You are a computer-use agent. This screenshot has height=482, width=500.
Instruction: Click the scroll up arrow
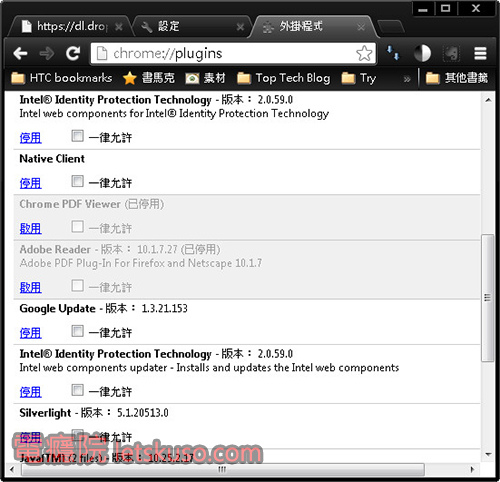pyautogui.click(x=488, y=100)
